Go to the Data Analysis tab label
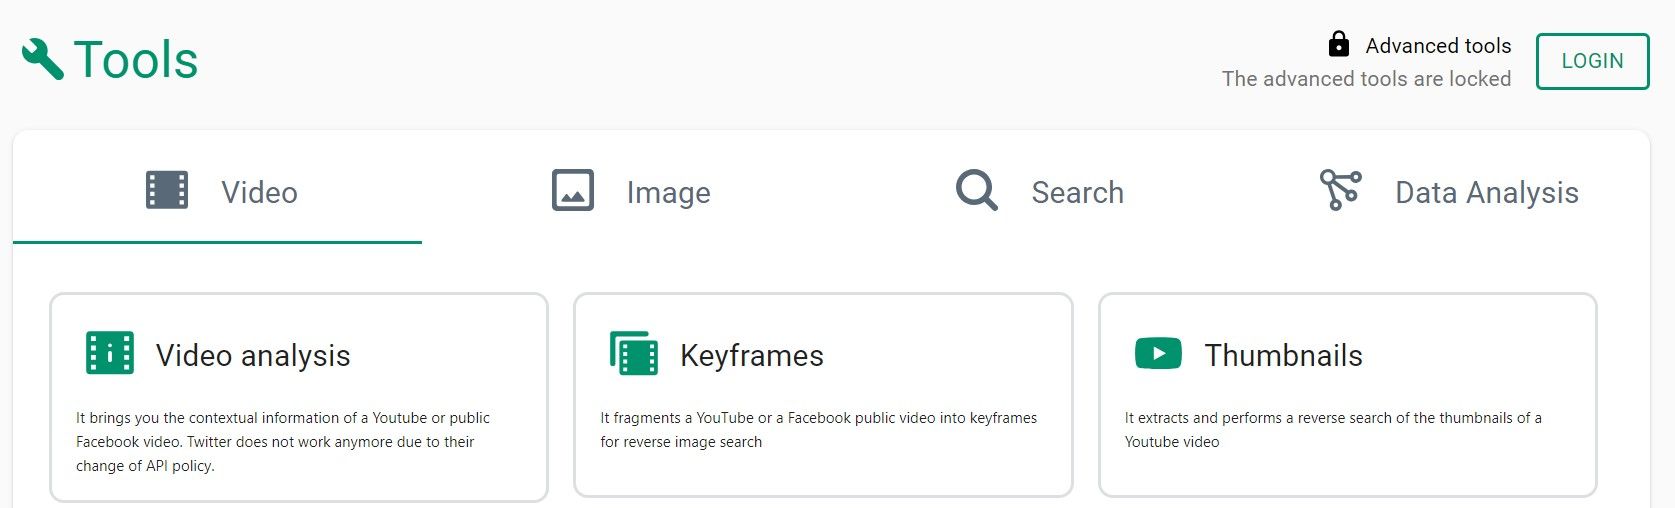 [1486, 192]
